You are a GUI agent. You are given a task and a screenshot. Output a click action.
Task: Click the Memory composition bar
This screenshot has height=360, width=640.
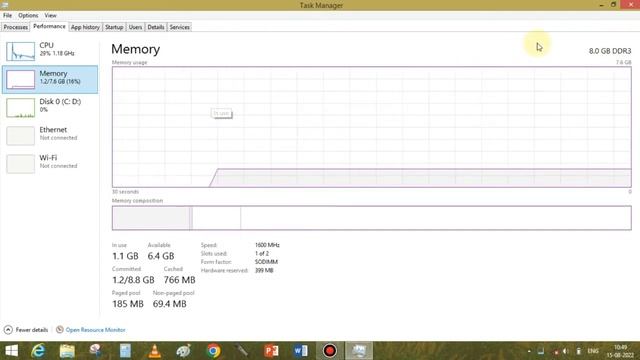pyautogui.click(x=371, y=218)
